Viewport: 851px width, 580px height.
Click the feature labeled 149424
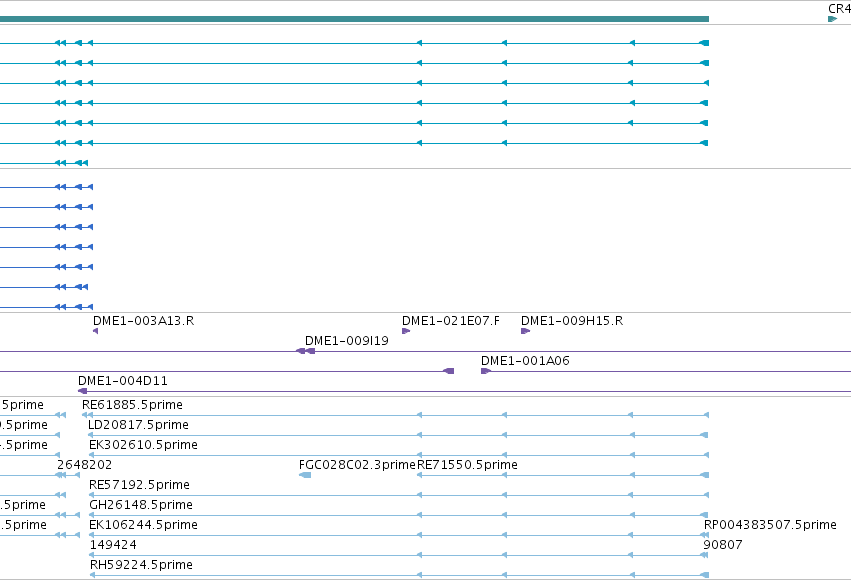113,545
